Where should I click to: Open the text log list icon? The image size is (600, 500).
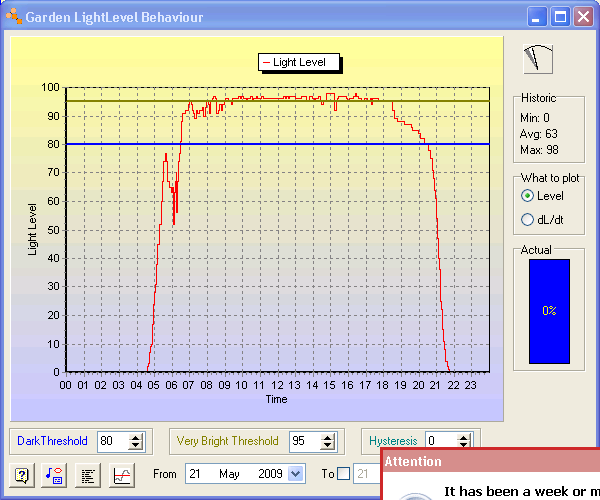(x=88, y=474)
